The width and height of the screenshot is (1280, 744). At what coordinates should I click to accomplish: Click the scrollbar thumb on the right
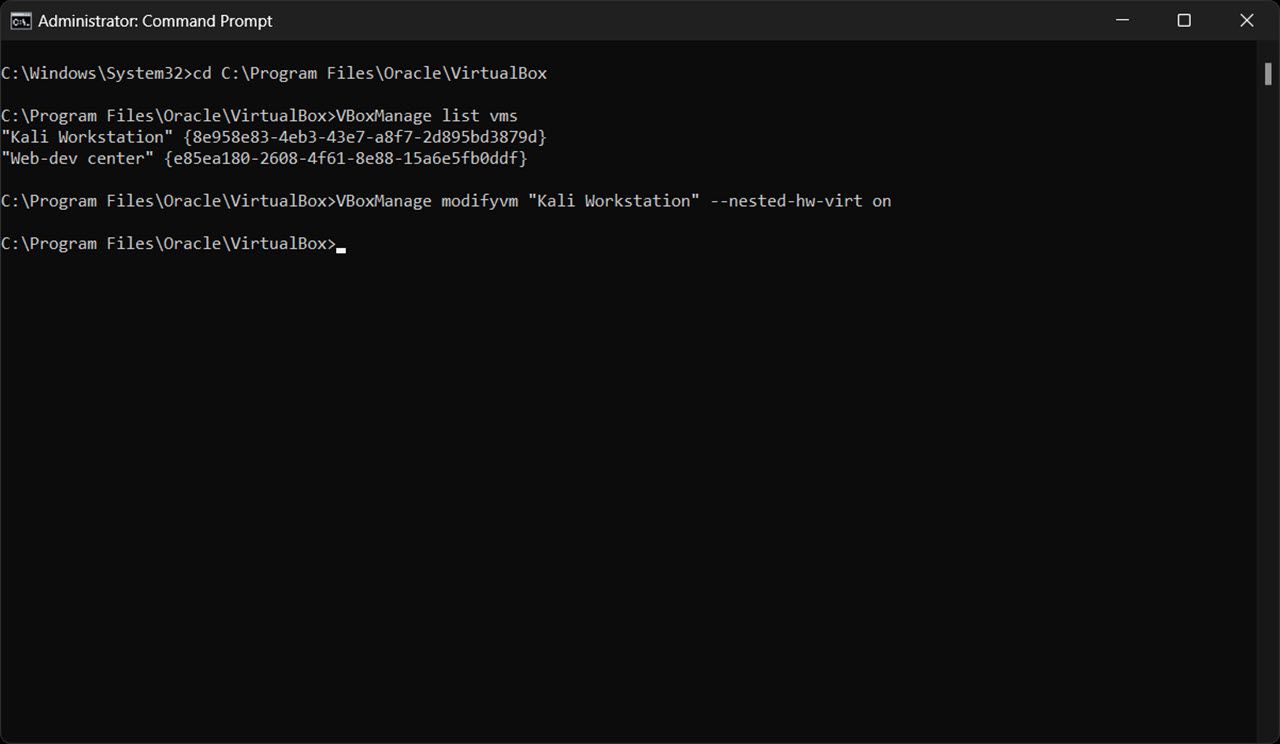1267,73
